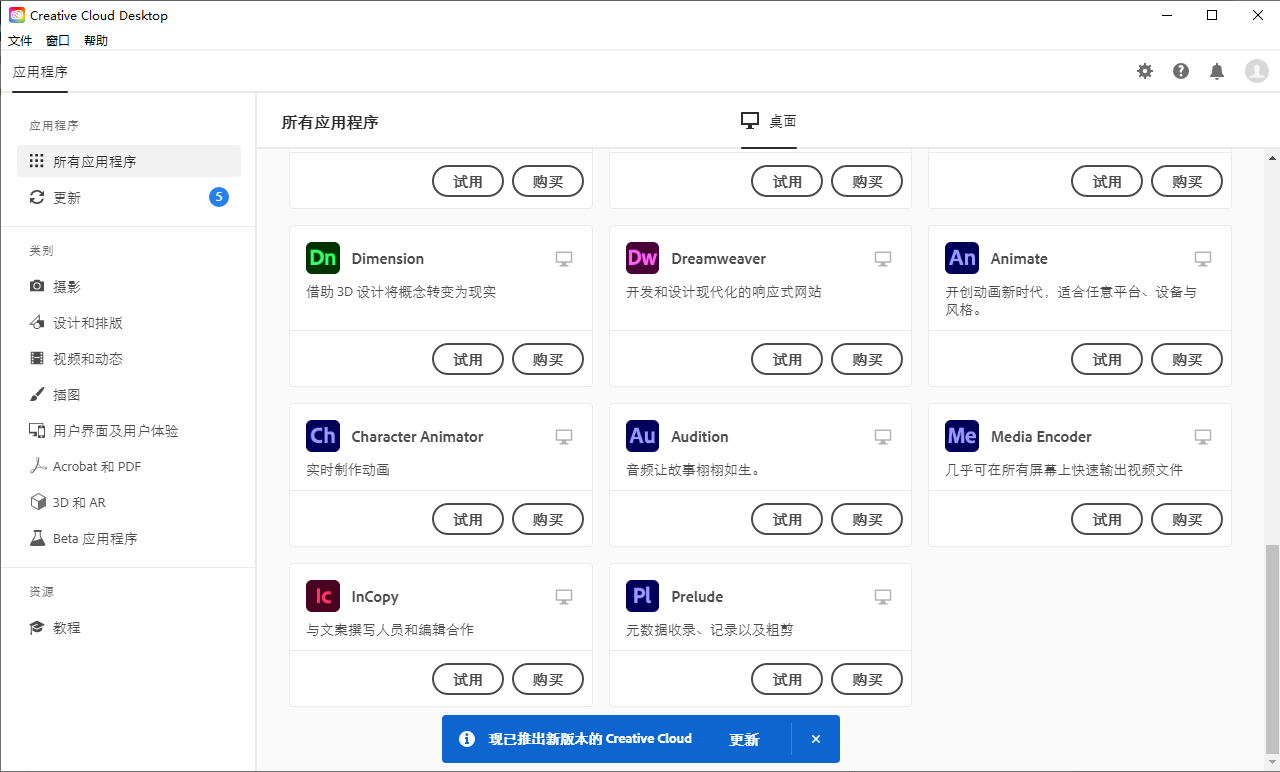Click the Prelude Pl app icon

[x=642, y=596]
